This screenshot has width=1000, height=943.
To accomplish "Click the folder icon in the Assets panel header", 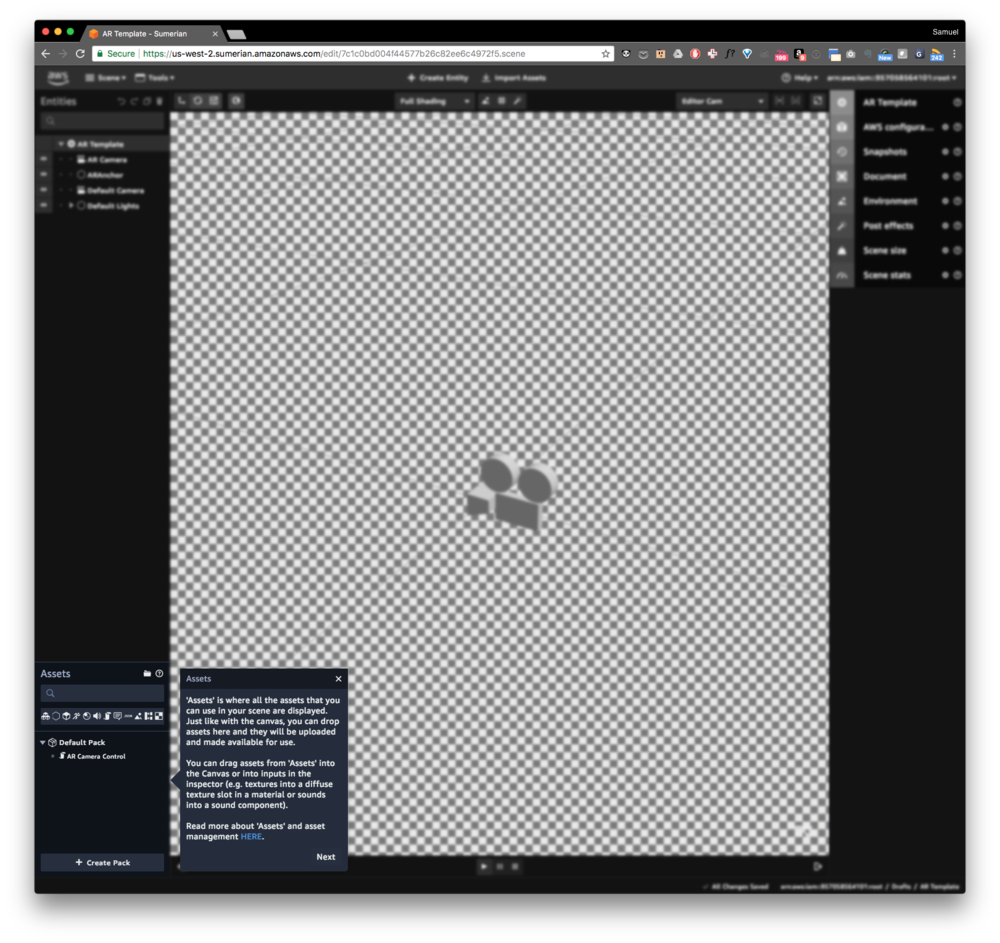I will pos(147,673).
